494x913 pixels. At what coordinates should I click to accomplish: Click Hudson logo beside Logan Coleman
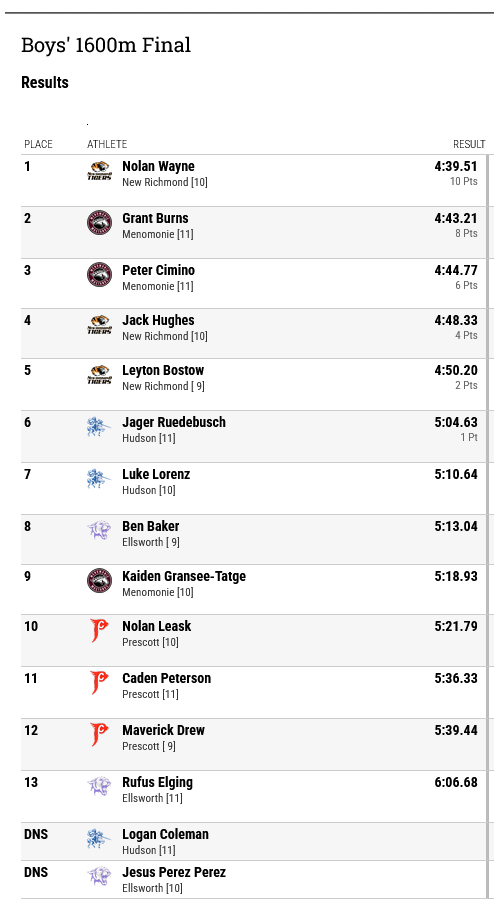pos(99,839)
